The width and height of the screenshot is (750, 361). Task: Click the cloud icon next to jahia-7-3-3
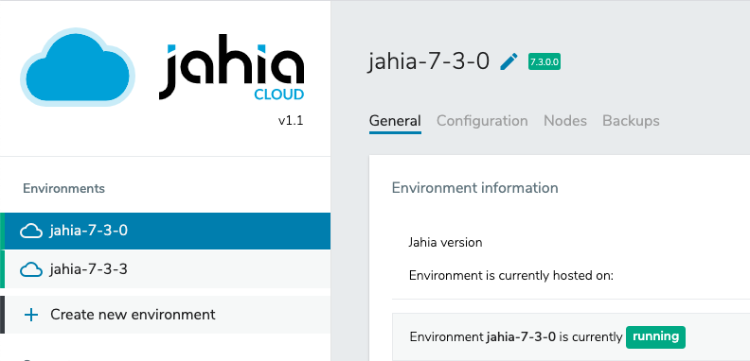(31, 270)
